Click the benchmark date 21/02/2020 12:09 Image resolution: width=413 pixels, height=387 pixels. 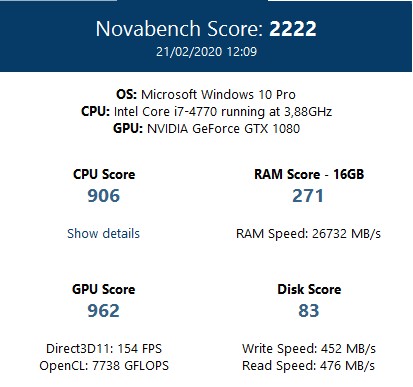click(206, 52)
